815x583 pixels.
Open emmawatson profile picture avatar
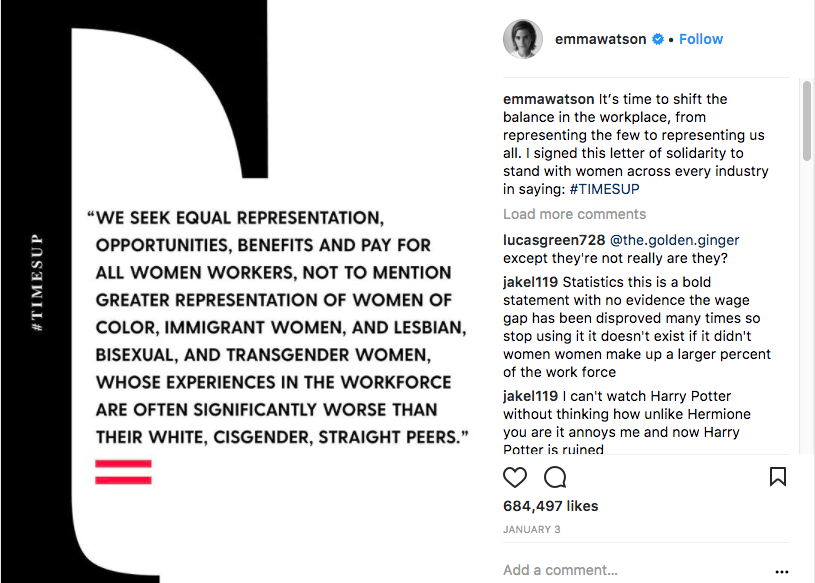click(522, 39)
